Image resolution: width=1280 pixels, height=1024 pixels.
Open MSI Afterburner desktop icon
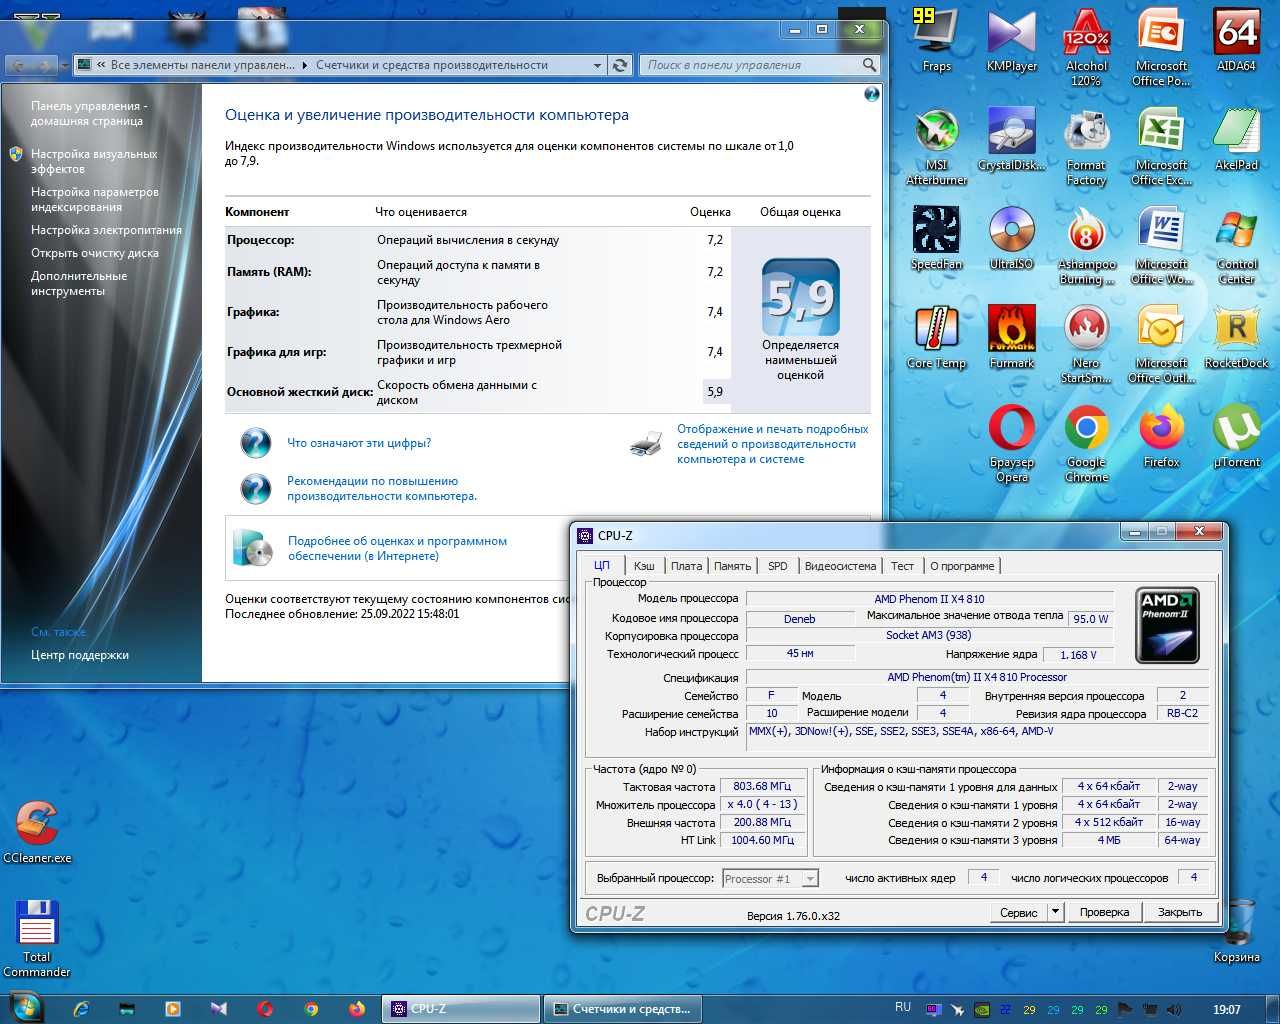936,146
